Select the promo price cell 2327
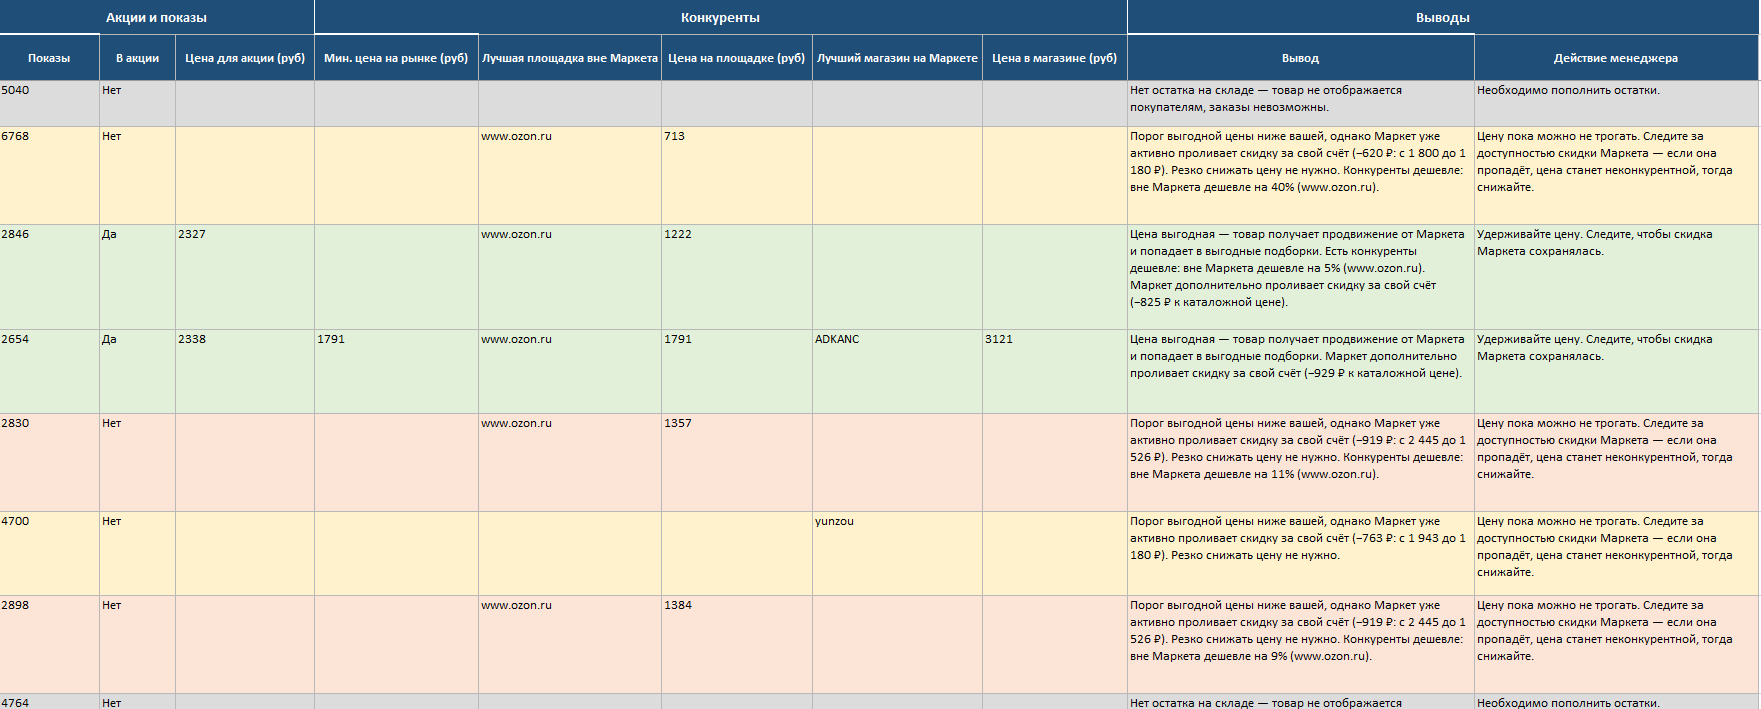This screenshot has width=1761, height=709. [245, 277]
